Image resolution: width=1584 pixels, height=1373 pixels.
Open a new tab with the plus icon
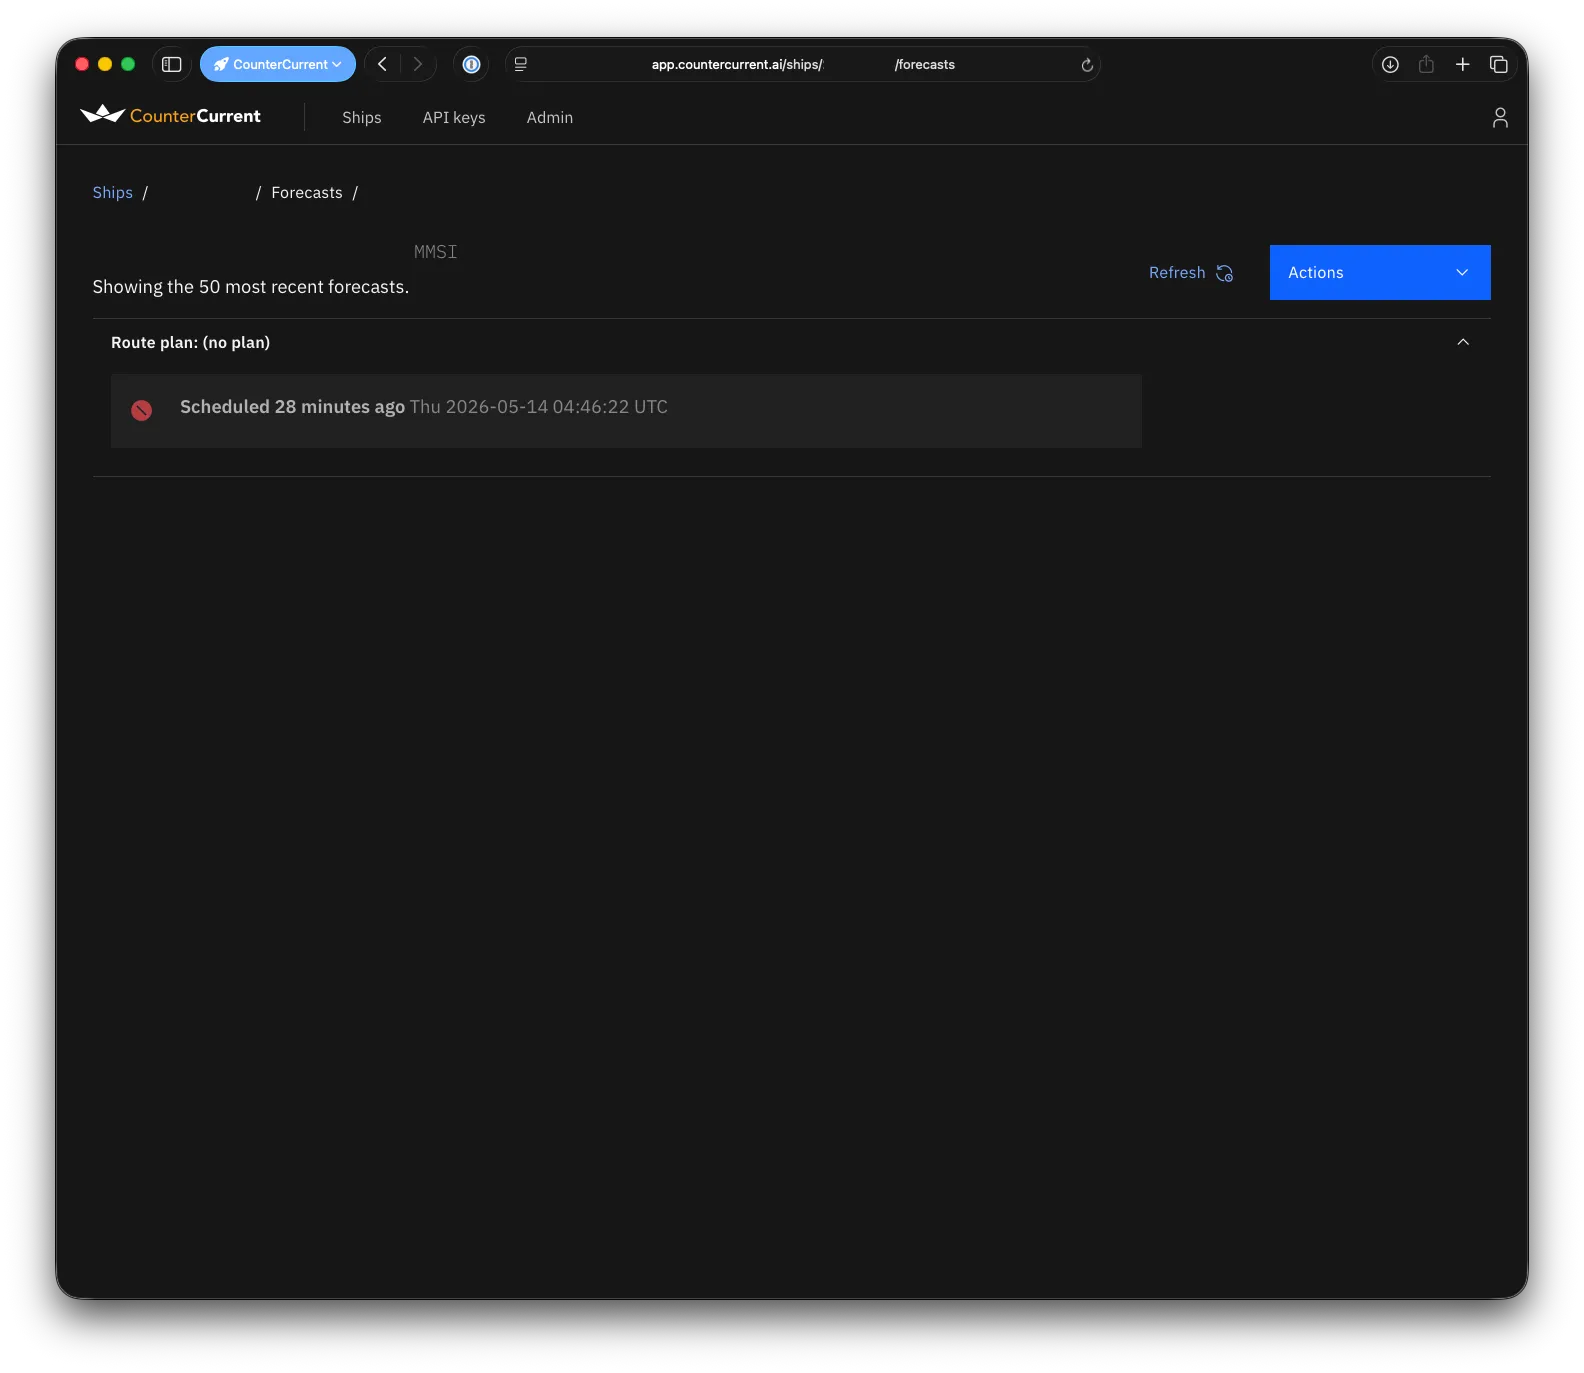click(1462, 64)
